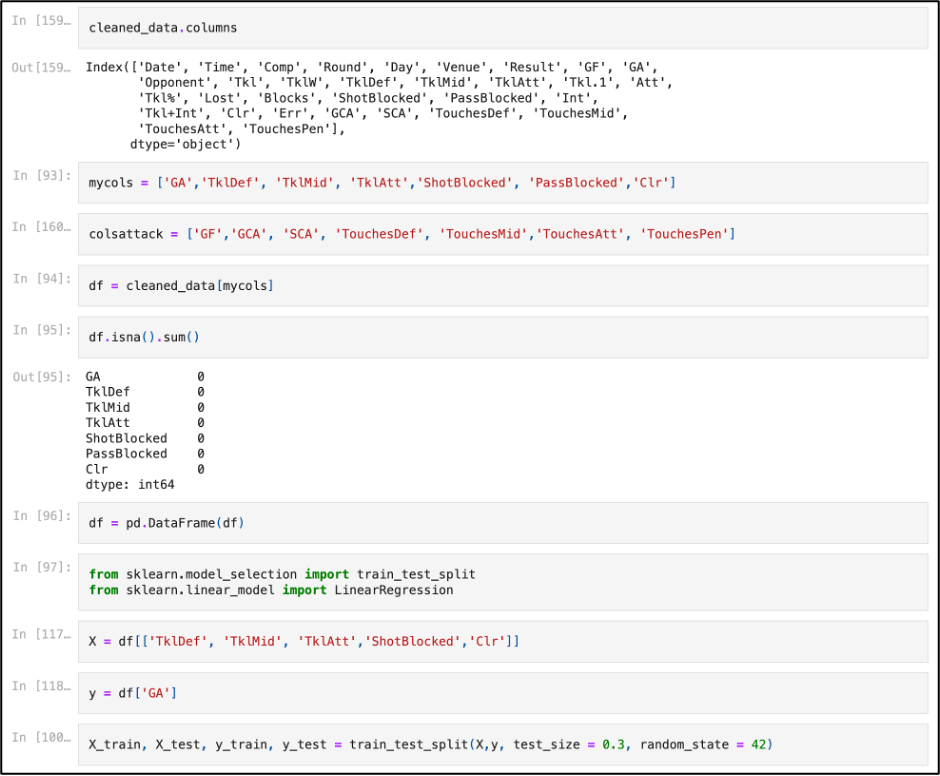Focus the X feature selection cell
The image size is (940, 776).
click(x=500, y=641)
